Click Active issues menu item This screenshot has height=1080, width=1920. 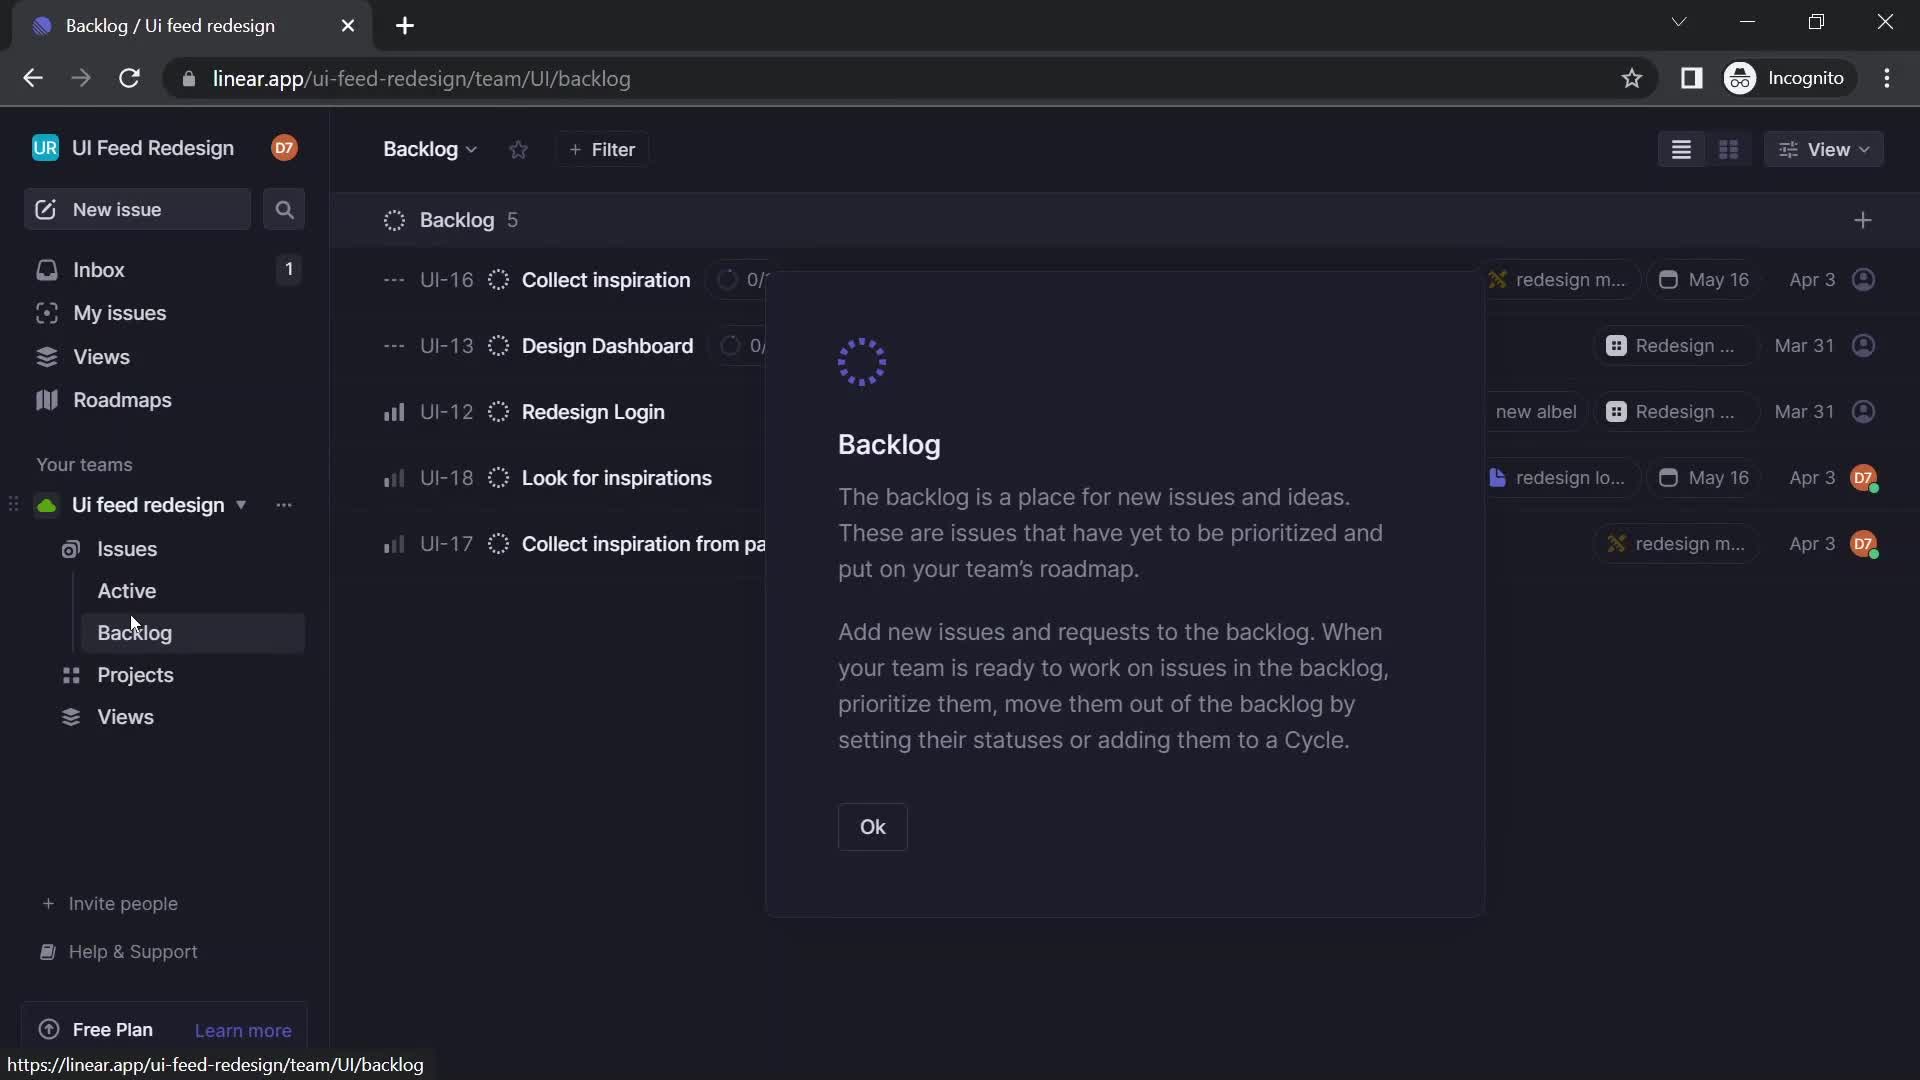point(127,589)
